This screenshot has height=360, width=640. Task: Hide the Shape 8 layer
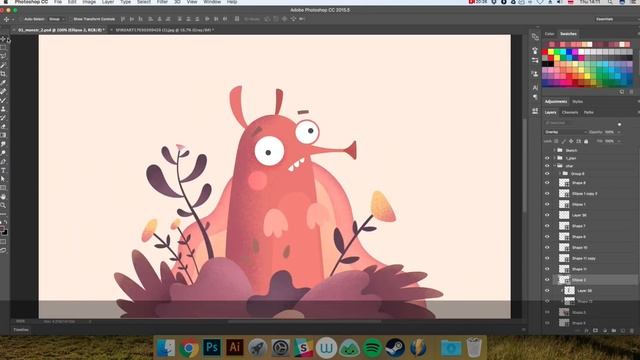point(547,183)
